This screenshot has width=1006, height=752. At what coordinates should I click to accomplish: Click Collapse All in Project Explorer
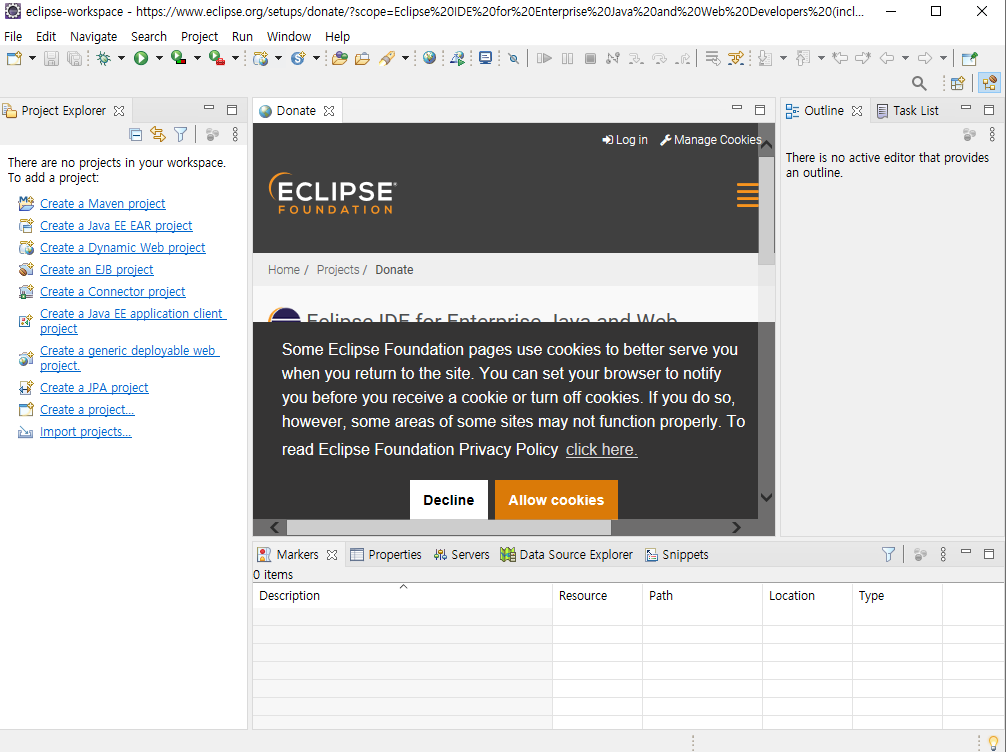tap(135, 134)
